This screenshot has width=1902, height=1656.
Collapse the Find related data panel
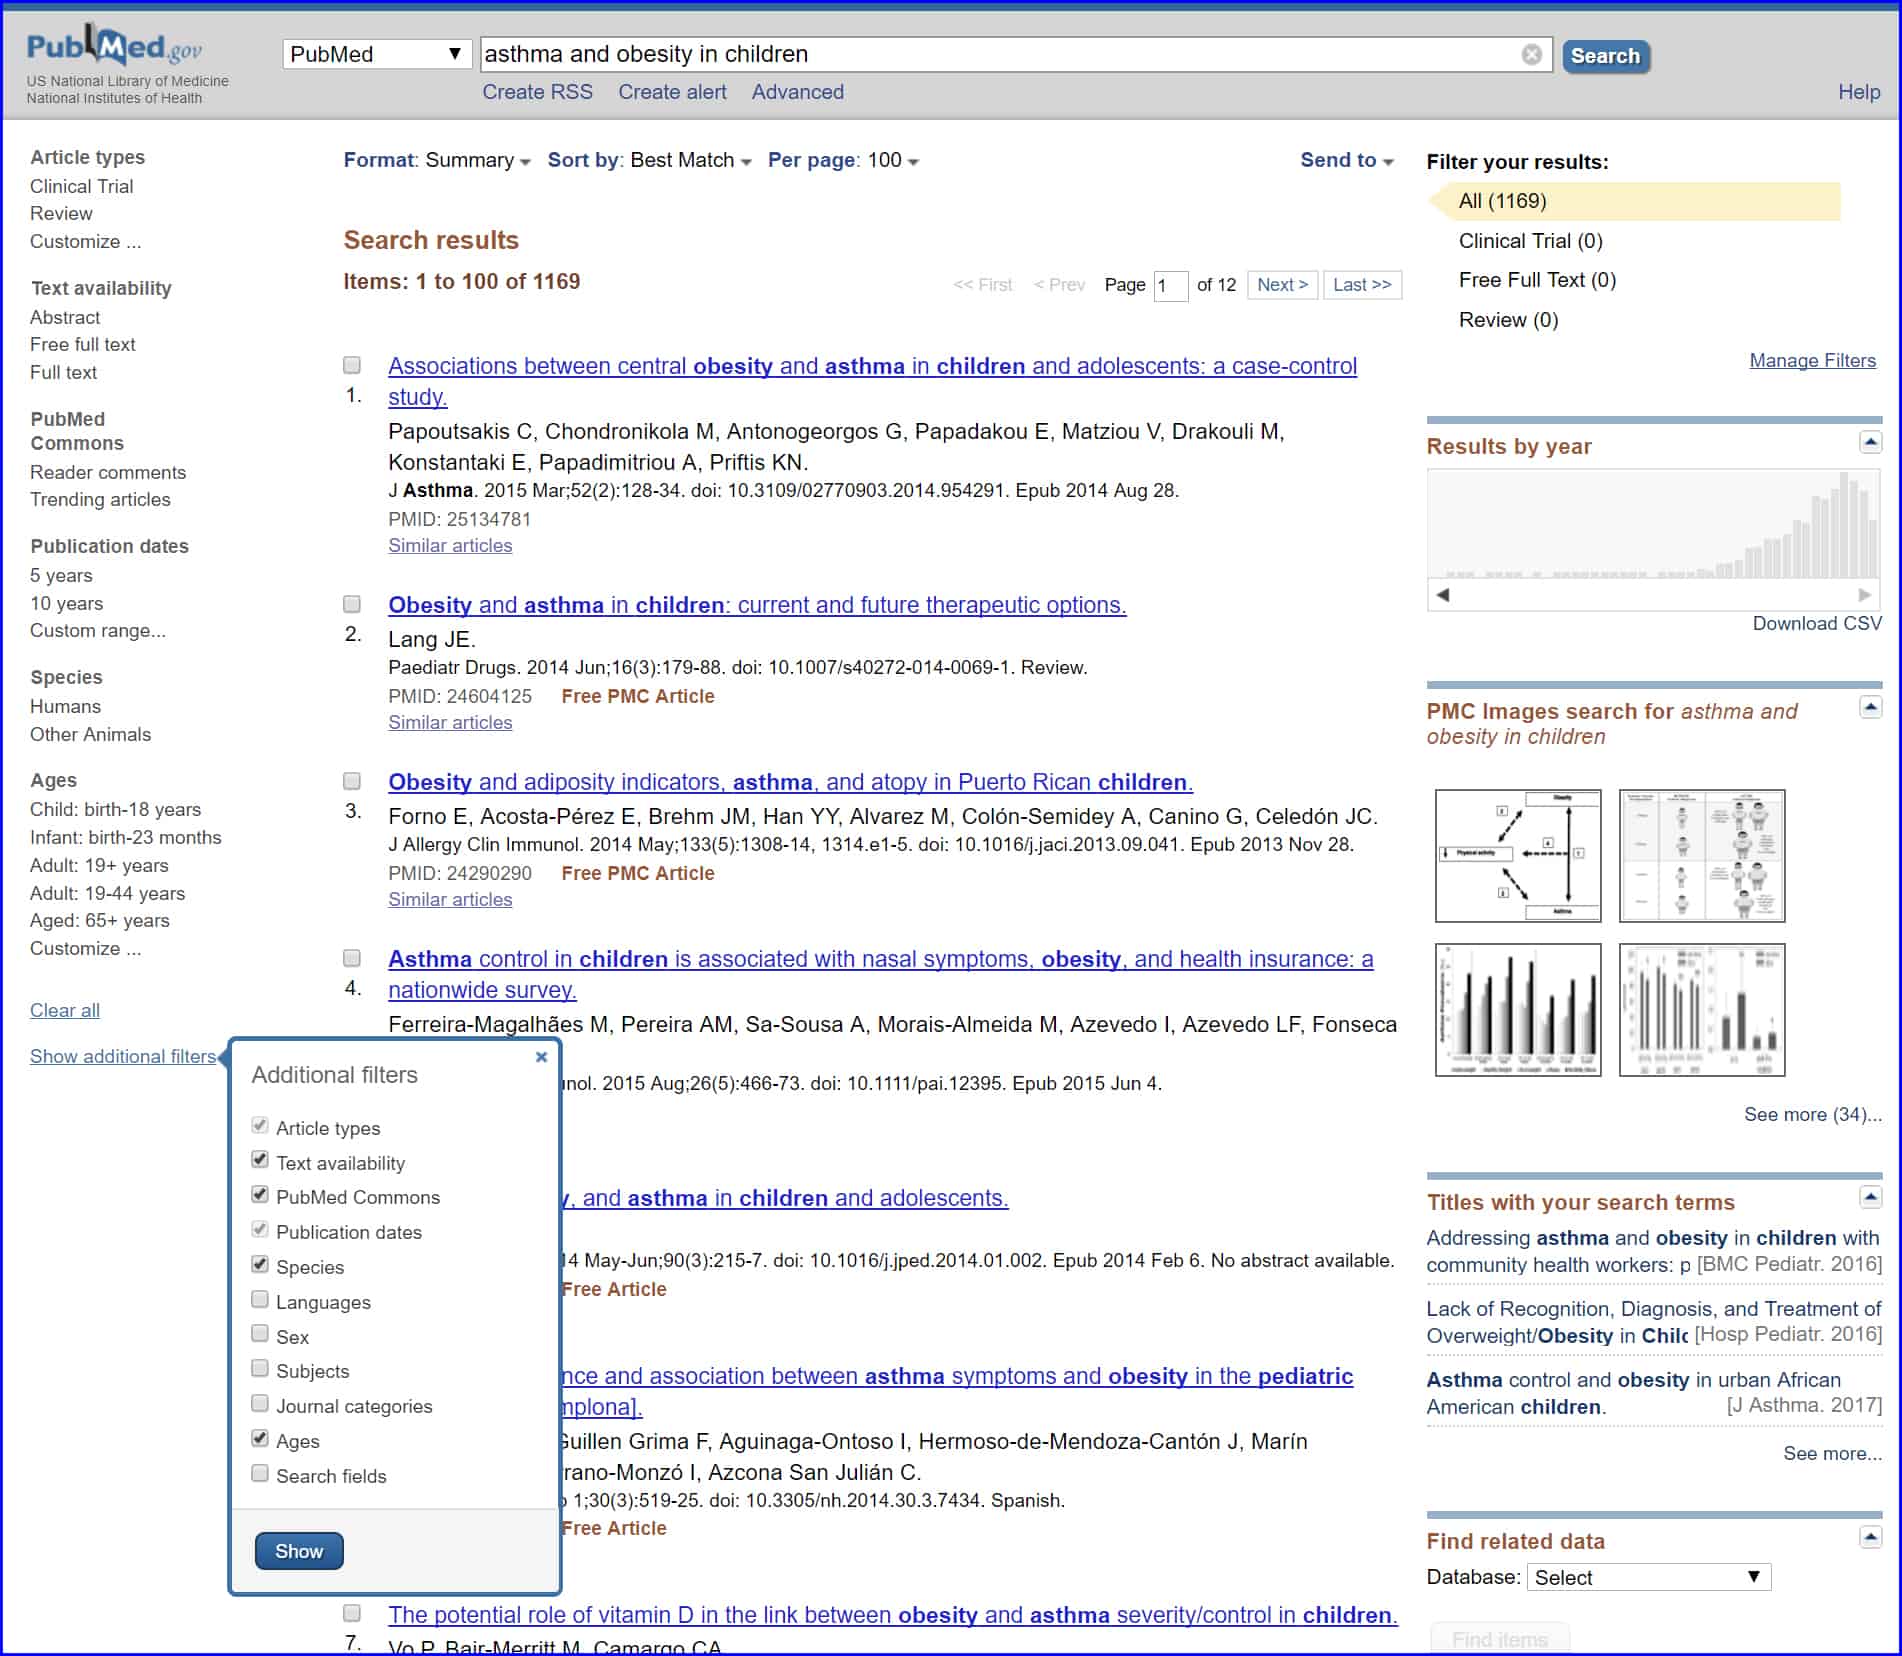pos(1870,1537)
